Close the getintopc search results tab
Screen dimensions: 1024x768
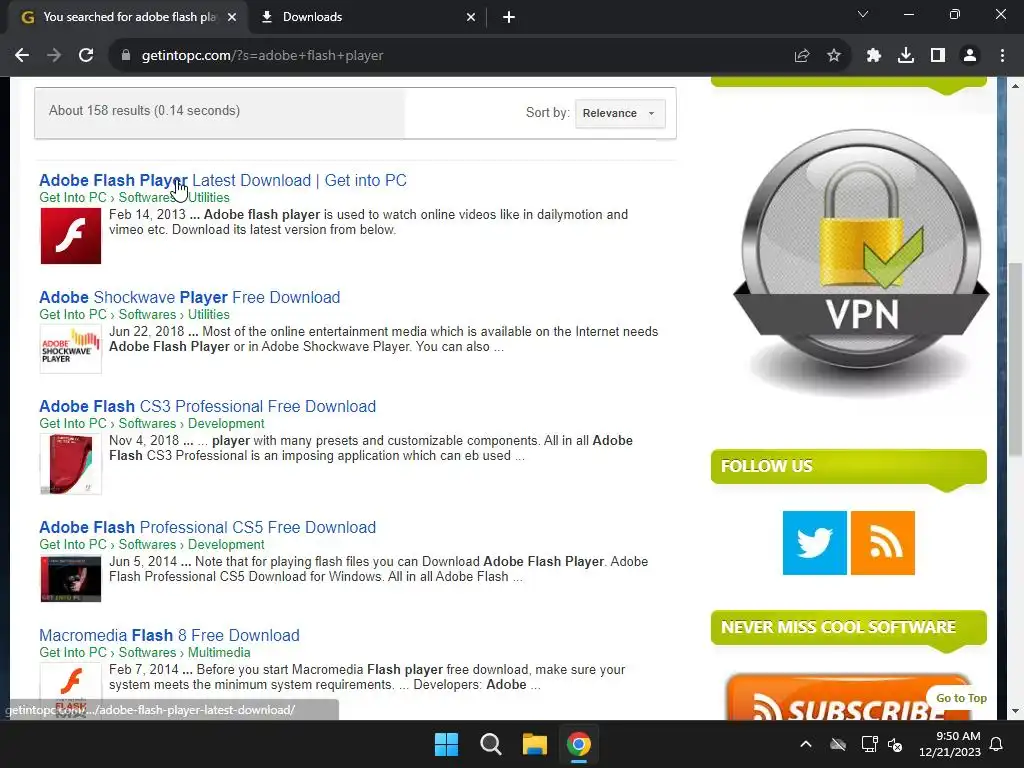232,17
